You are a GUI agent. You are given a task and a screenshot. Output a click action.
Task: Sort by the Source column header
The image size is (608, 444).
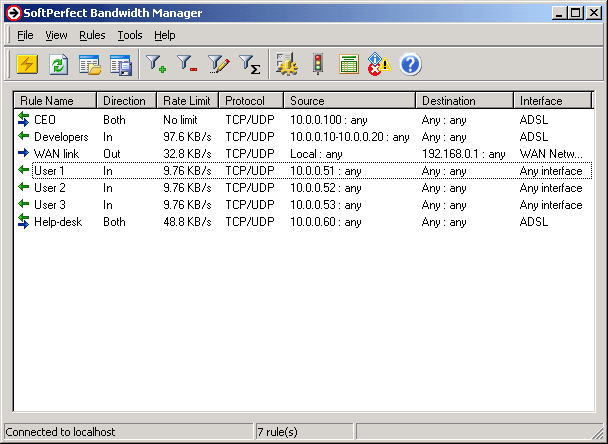[x=350, y=101]
